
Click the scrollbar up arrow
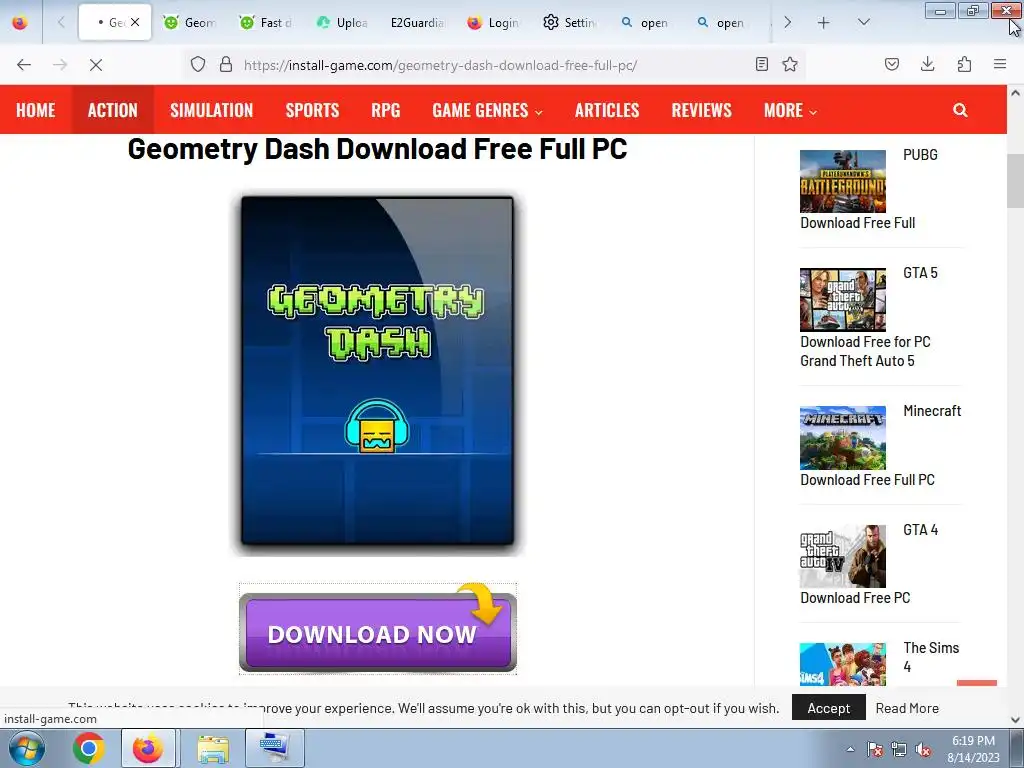point(1015,93)
